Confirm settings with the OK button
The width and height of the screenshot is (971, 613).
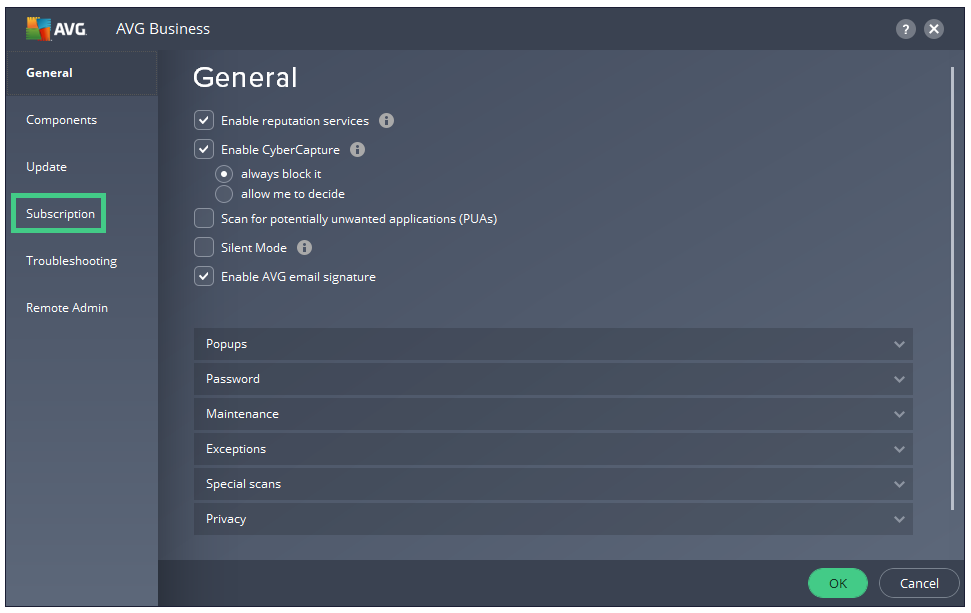click(x=838, y=583)
